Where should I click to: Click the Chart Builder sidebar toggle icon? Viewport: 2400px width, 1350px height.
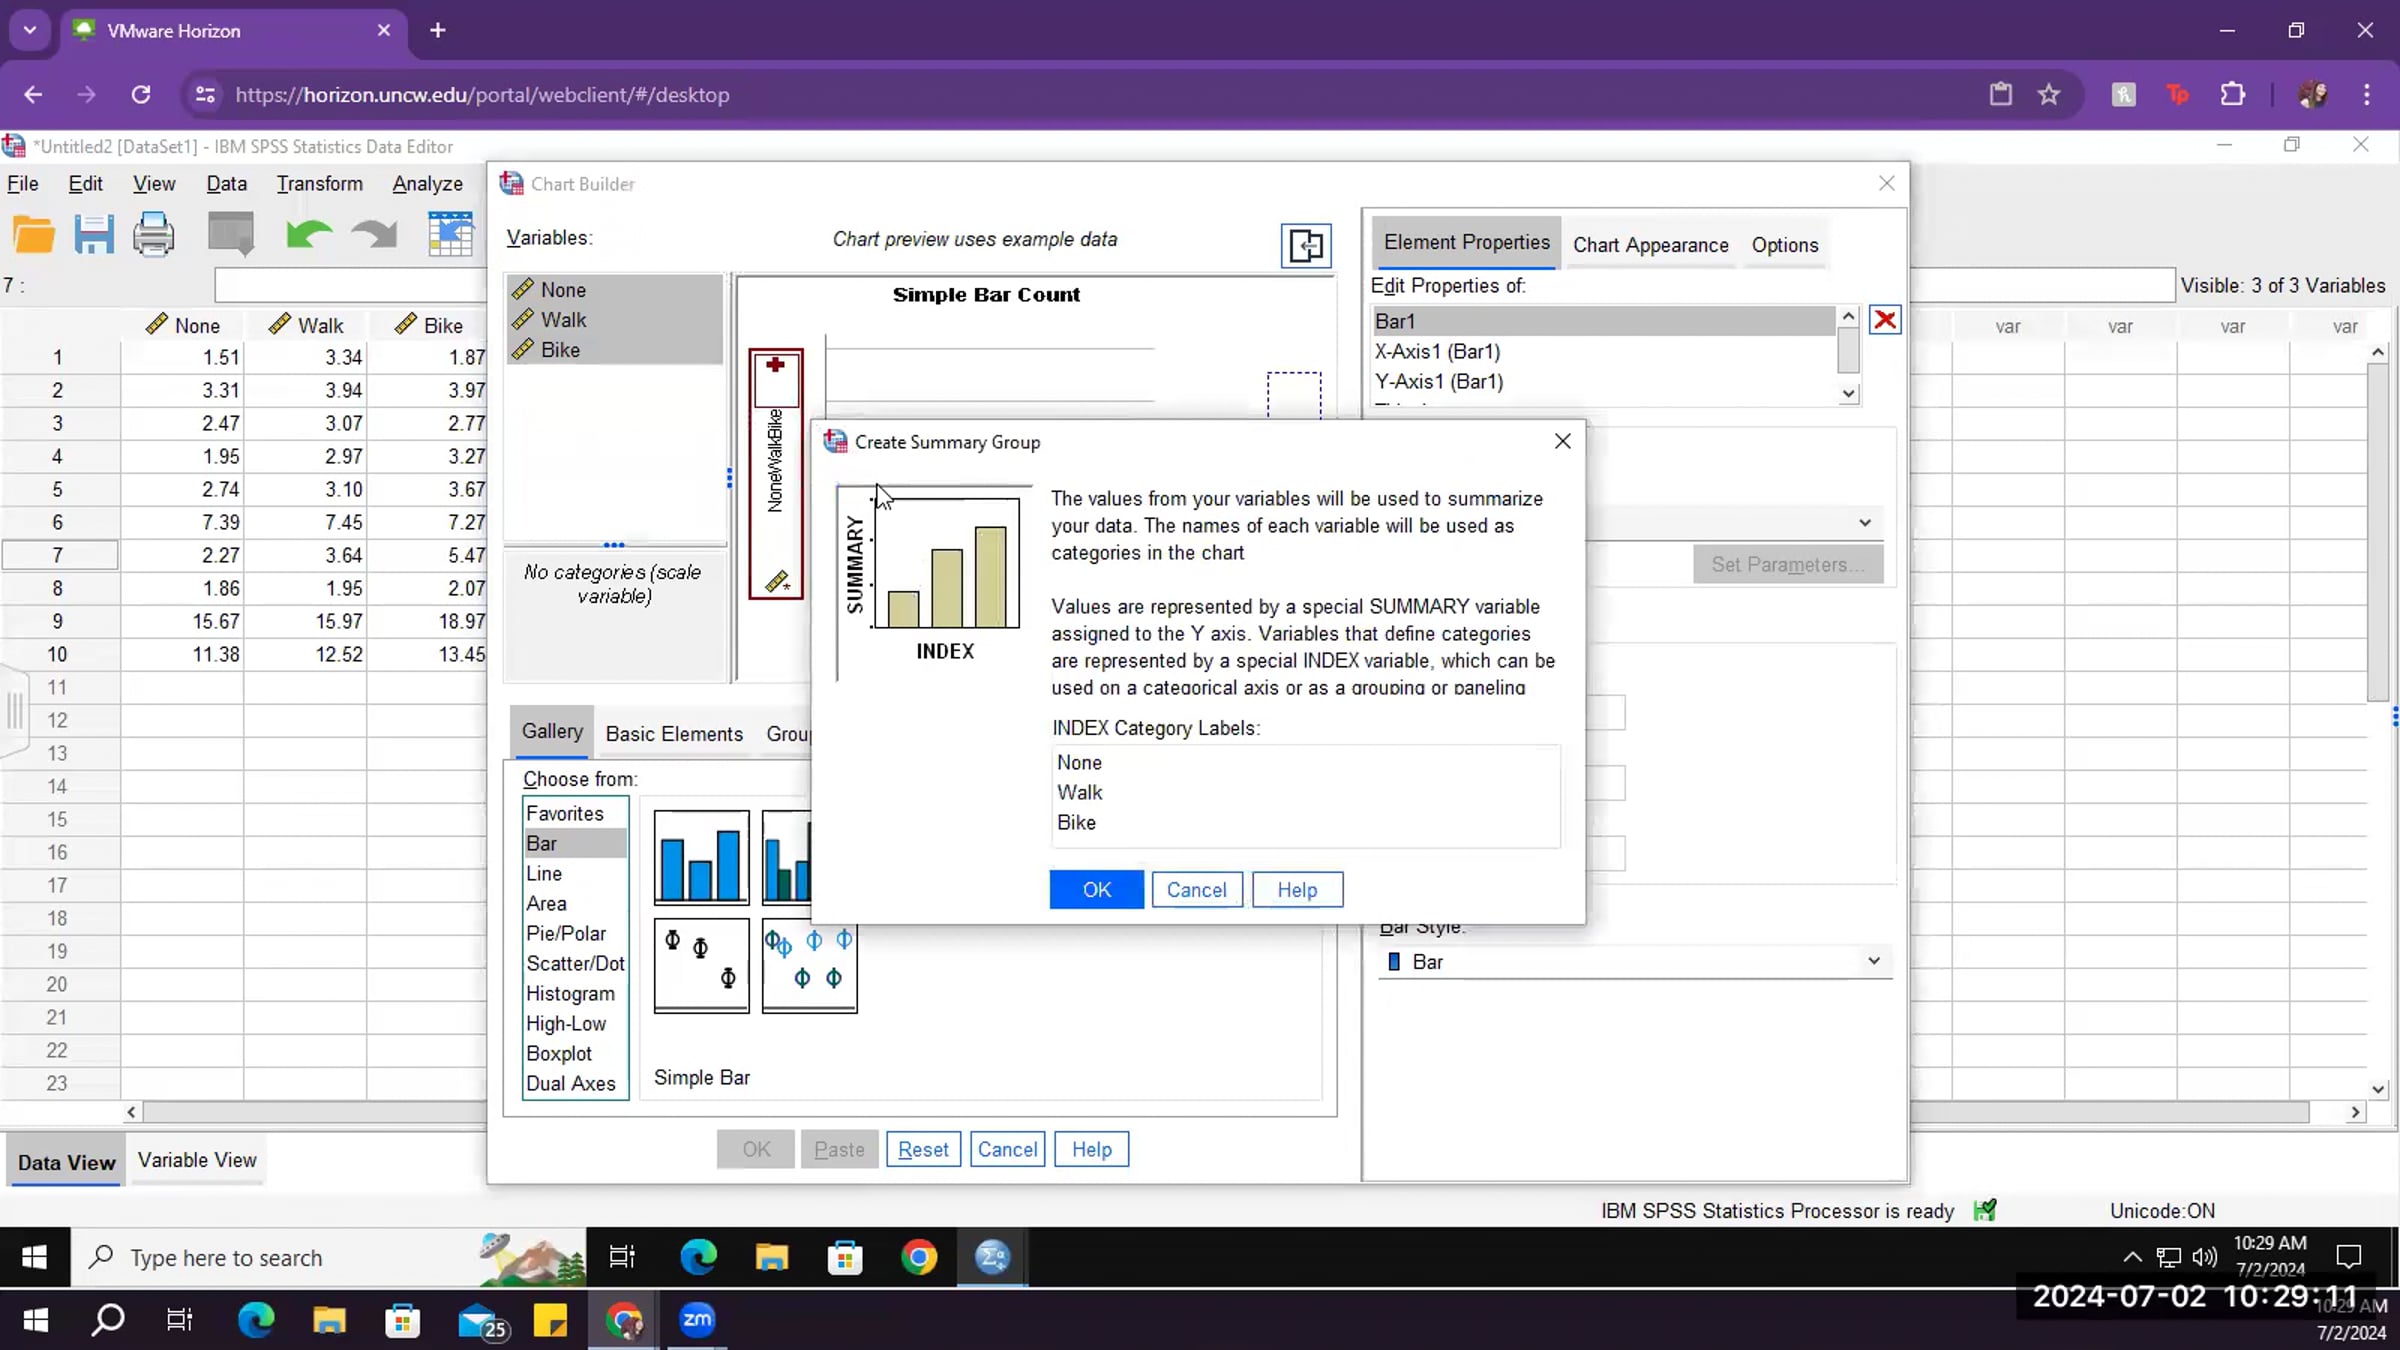click(1305, 246)
